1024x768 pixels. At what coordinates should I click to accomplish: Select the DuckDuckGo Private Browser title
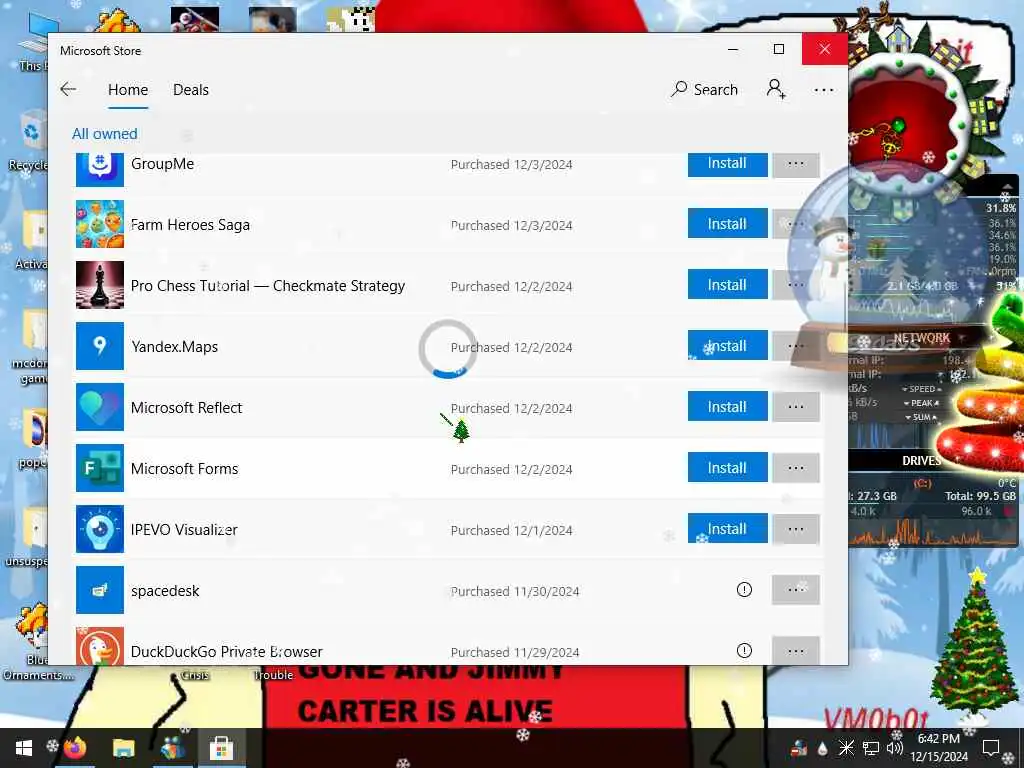coord(227,652)
